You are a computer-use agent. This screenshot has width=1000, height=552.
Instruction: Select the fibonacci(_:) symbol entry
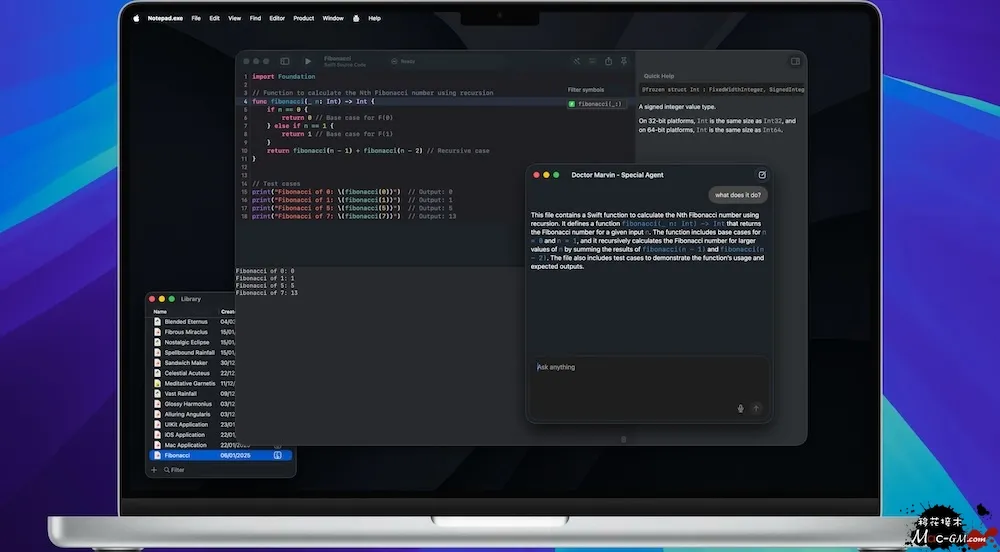point(596,104)
